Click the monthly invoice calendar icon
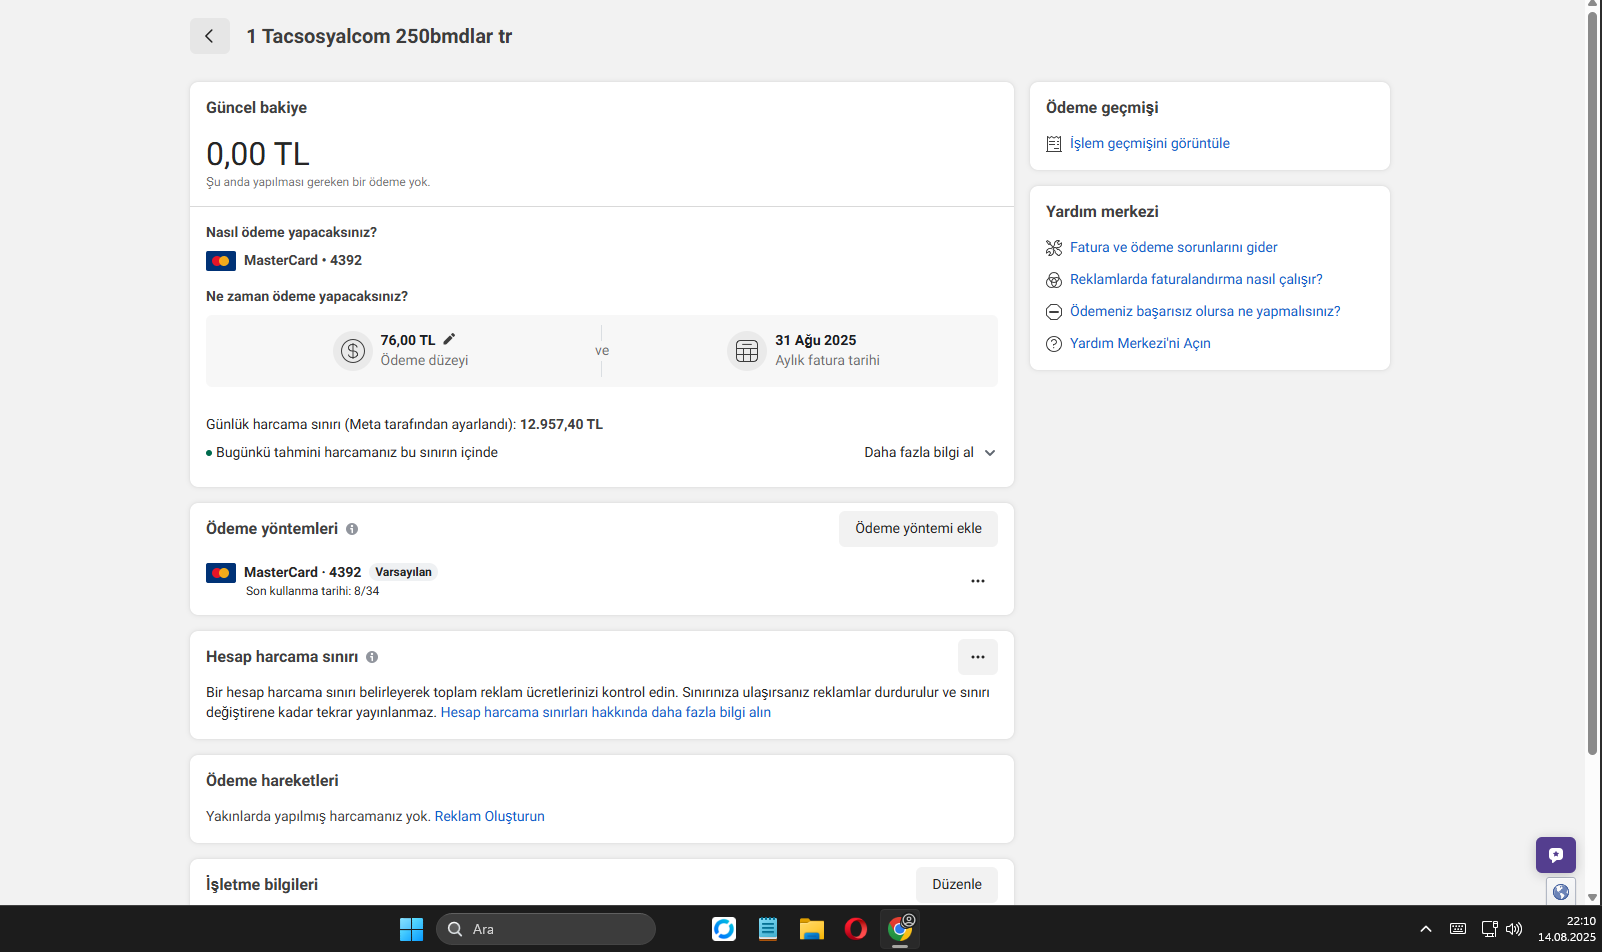 click(x=747, y=351)
